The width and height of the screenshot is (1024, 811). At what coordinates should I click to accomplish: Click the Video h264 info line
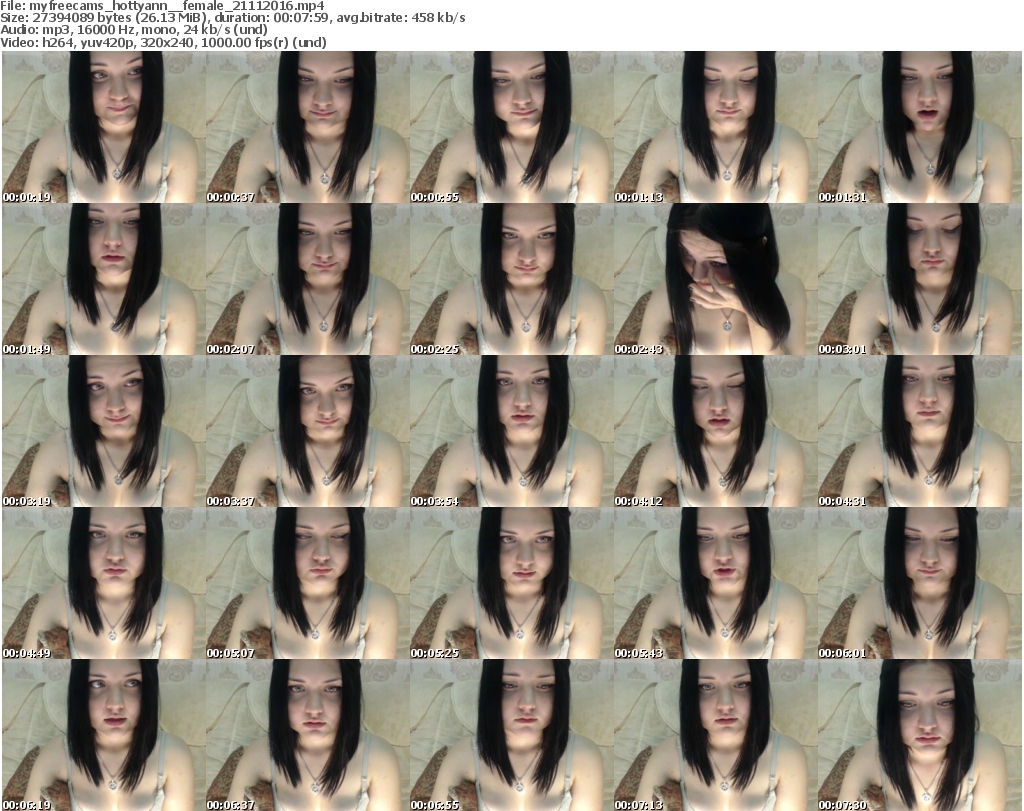[x=163, y=42]
